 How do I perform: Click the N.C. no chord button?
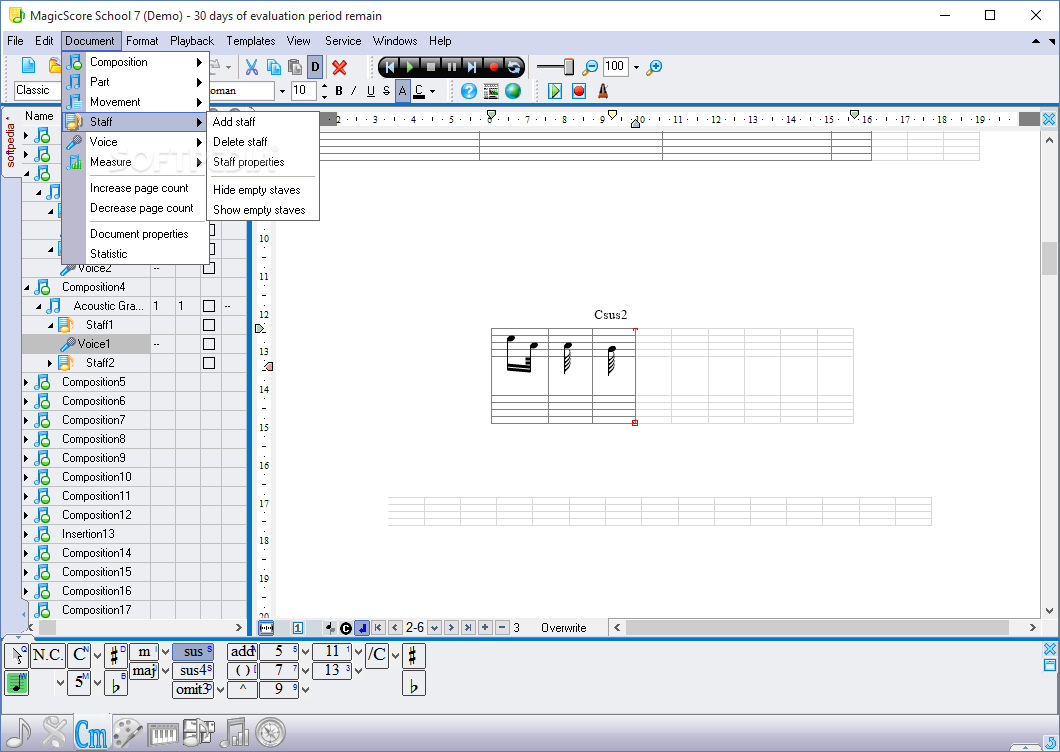[47, 655]
